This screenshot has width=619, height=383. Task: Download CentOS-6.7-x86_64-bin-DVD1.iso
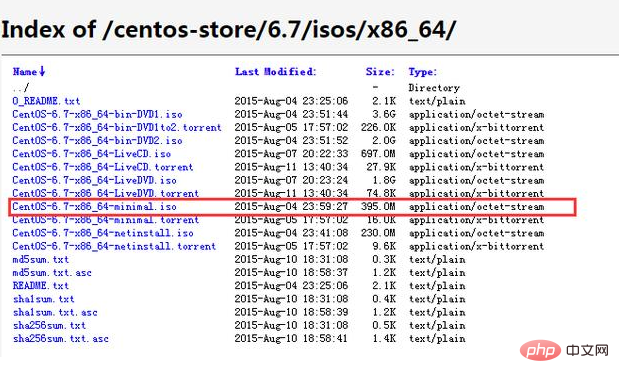97,115
